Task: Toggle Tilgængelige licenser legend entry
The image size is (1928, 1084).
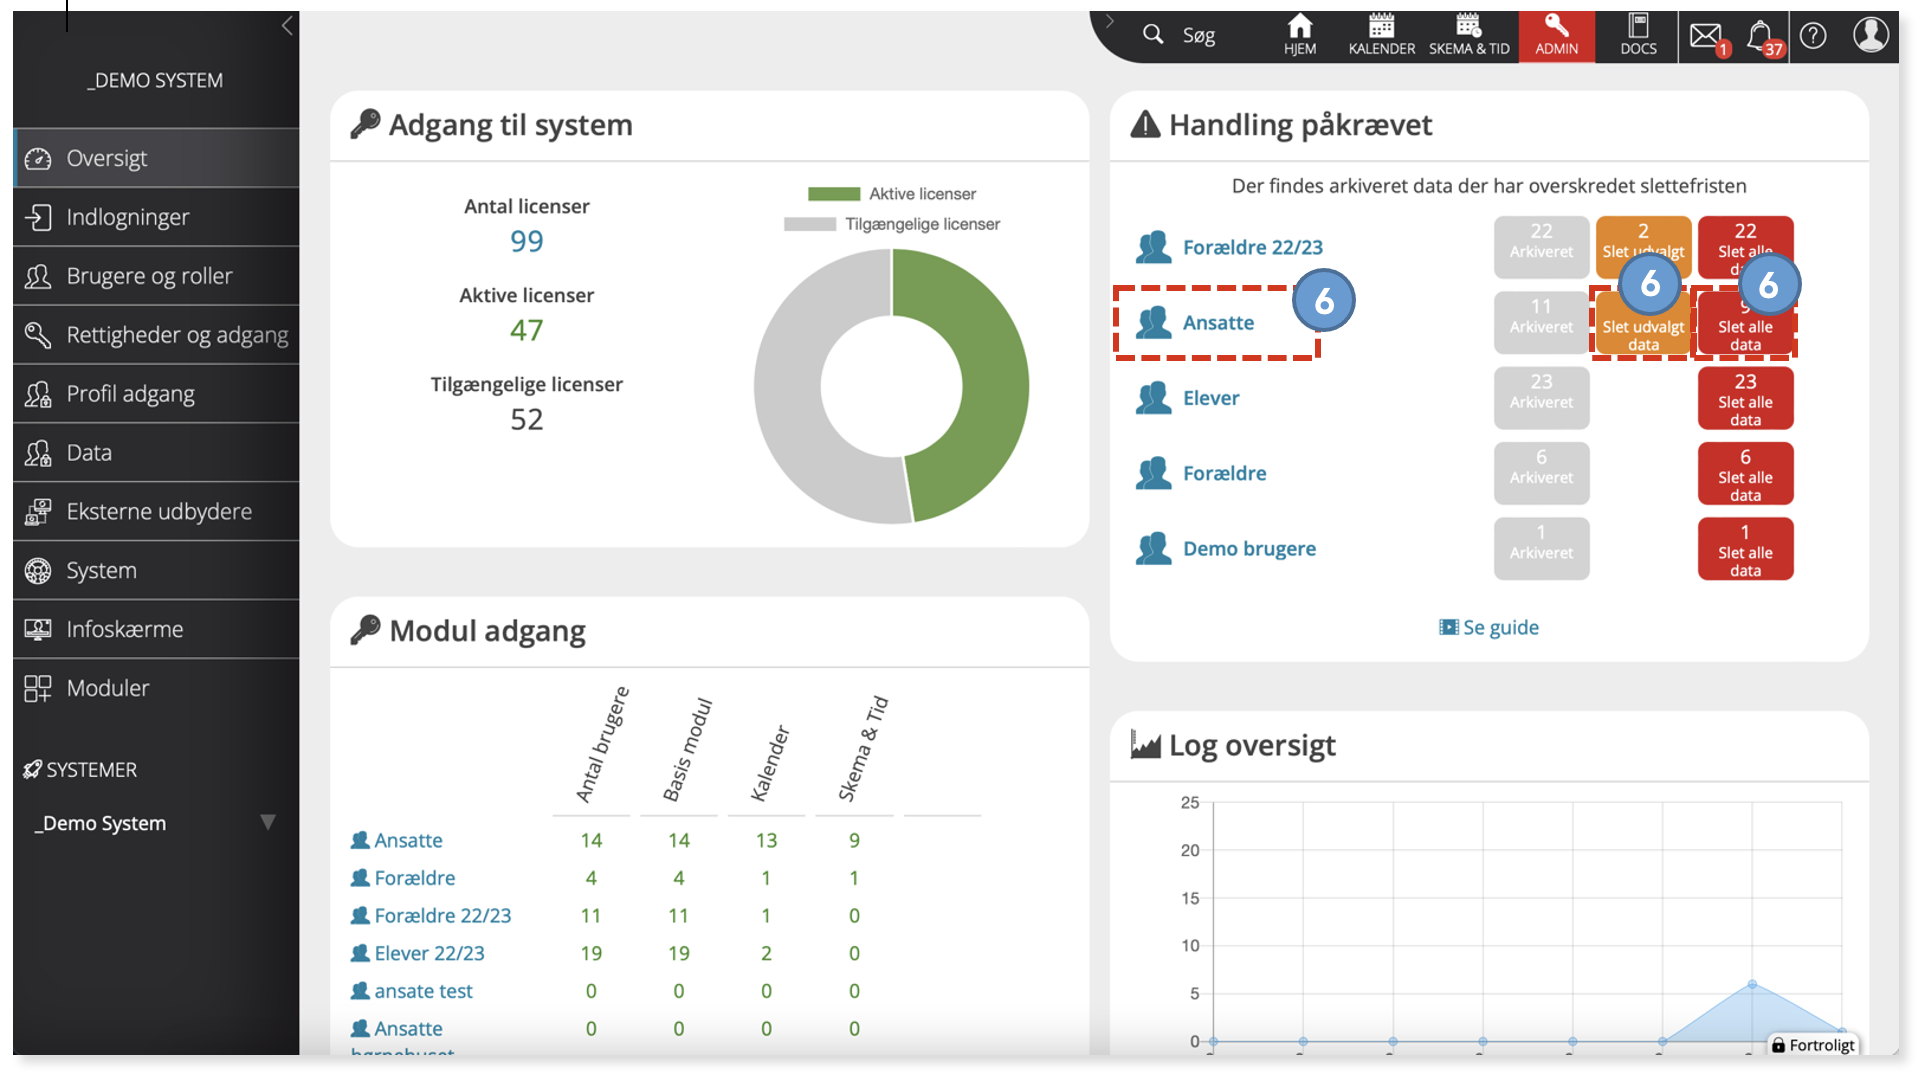Action: click(892, 224)
